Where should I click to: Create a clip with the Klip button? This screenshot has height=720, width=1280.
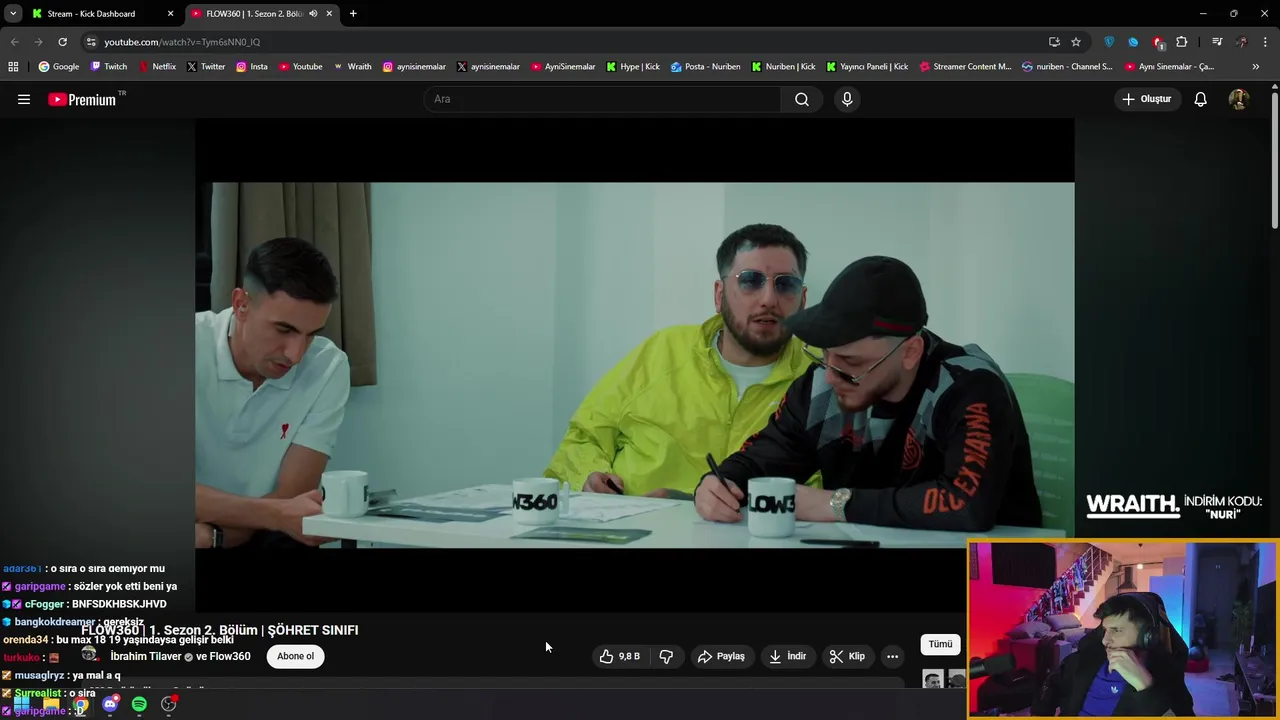pos(847,656)
